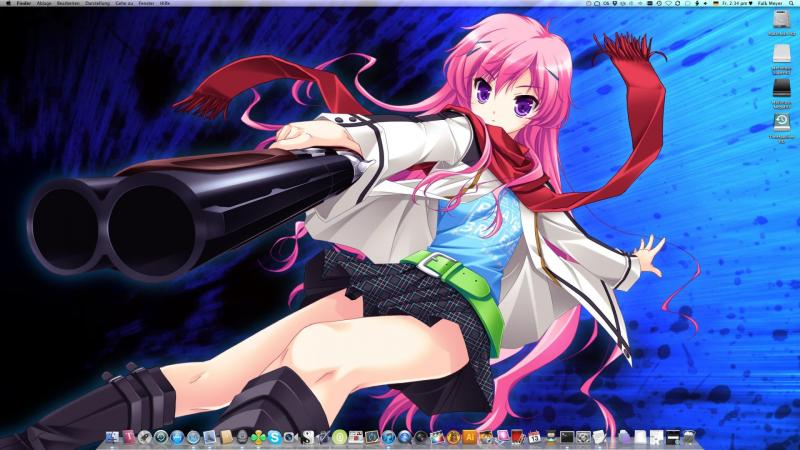
Task: Open Skype in the Dock
Action: [274, 437]
